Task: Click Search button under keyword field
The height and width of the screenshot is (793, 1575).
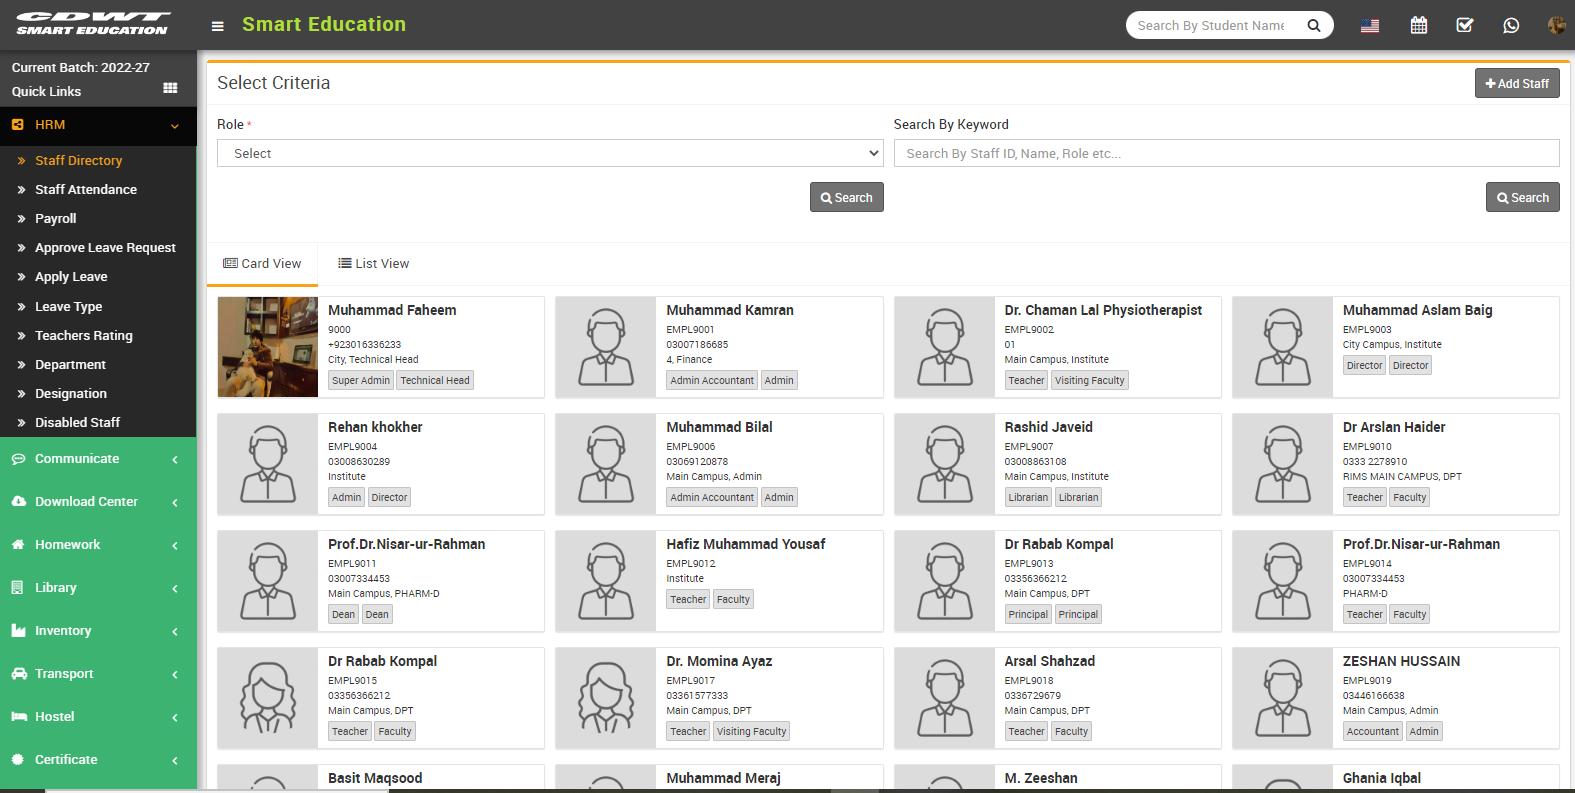Action: (x=1522, y=198)
